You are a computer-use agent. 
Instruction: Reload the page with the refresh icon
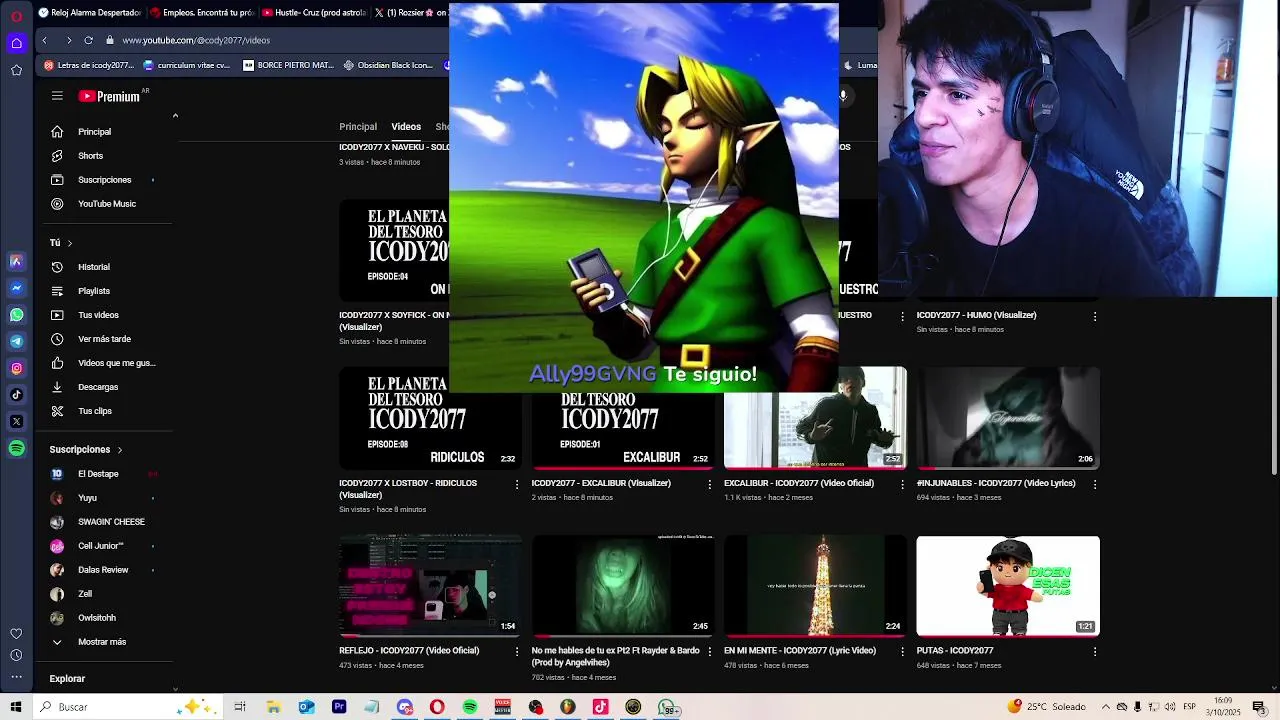point(88,40)
